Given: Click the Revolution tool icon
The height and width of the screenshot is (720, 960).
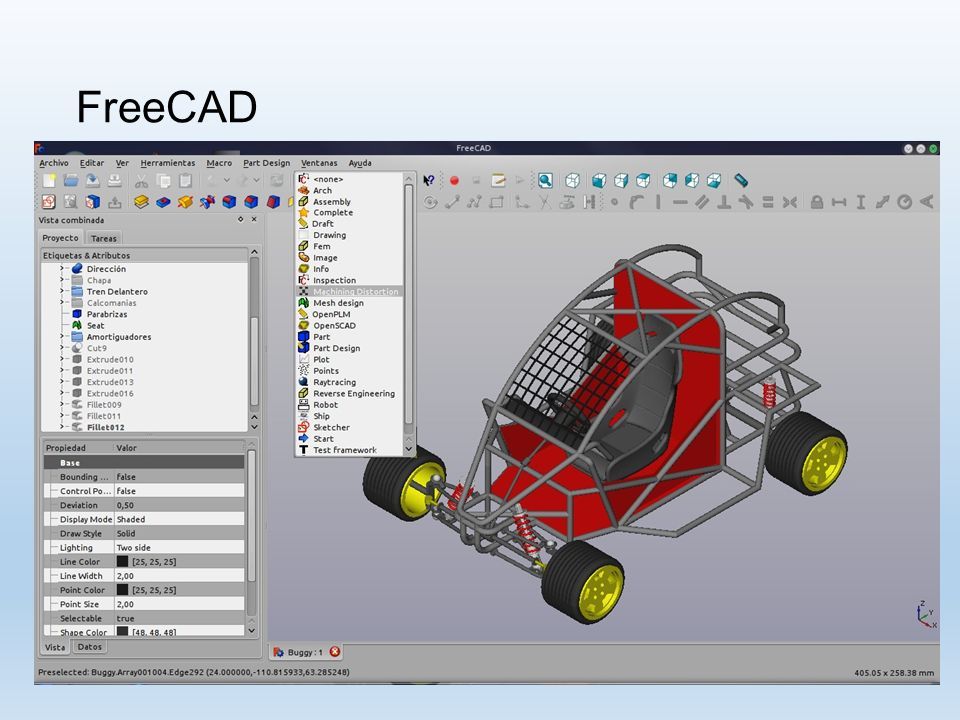Looking at the screenshot, I should click(186, 202).
